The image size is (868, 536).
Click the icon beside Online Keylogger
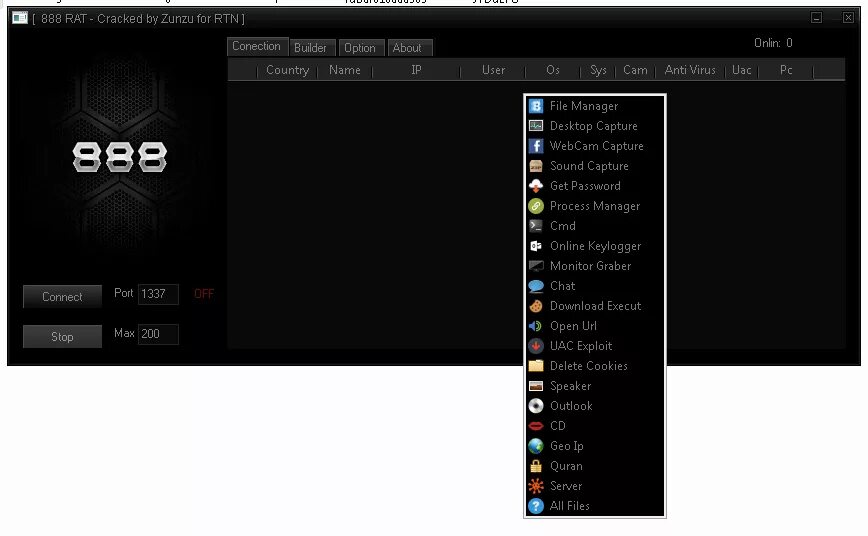[536, 246]
